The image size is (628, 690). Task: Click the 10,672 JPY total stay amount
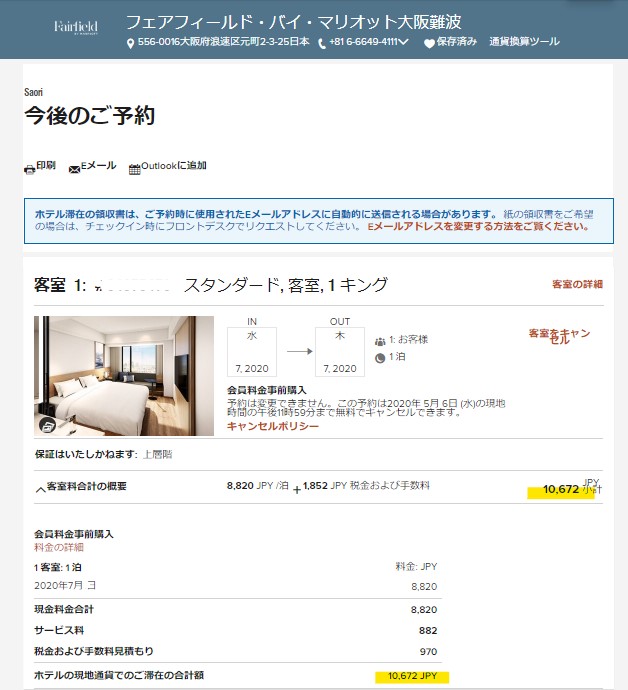412,676
